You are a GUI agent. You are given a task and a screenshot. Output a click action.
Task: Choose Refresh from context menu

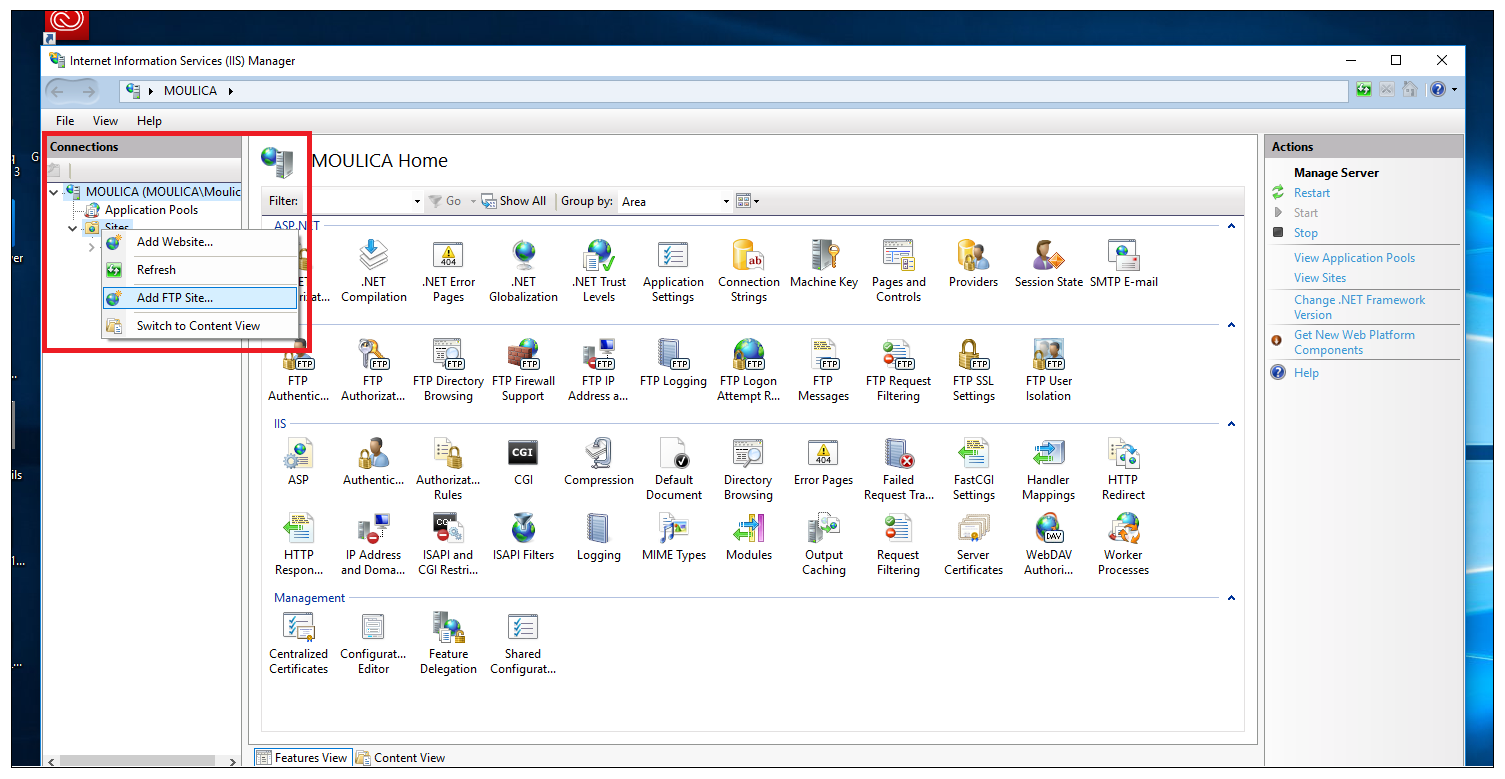click(x=200, y=270)
